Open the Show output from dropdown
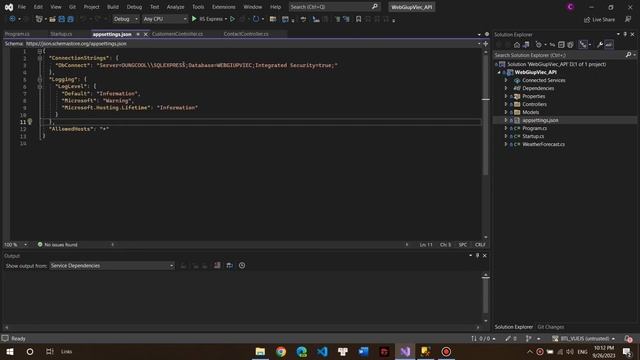The width and height of the screenshot is (640, 360). [112, 266]
